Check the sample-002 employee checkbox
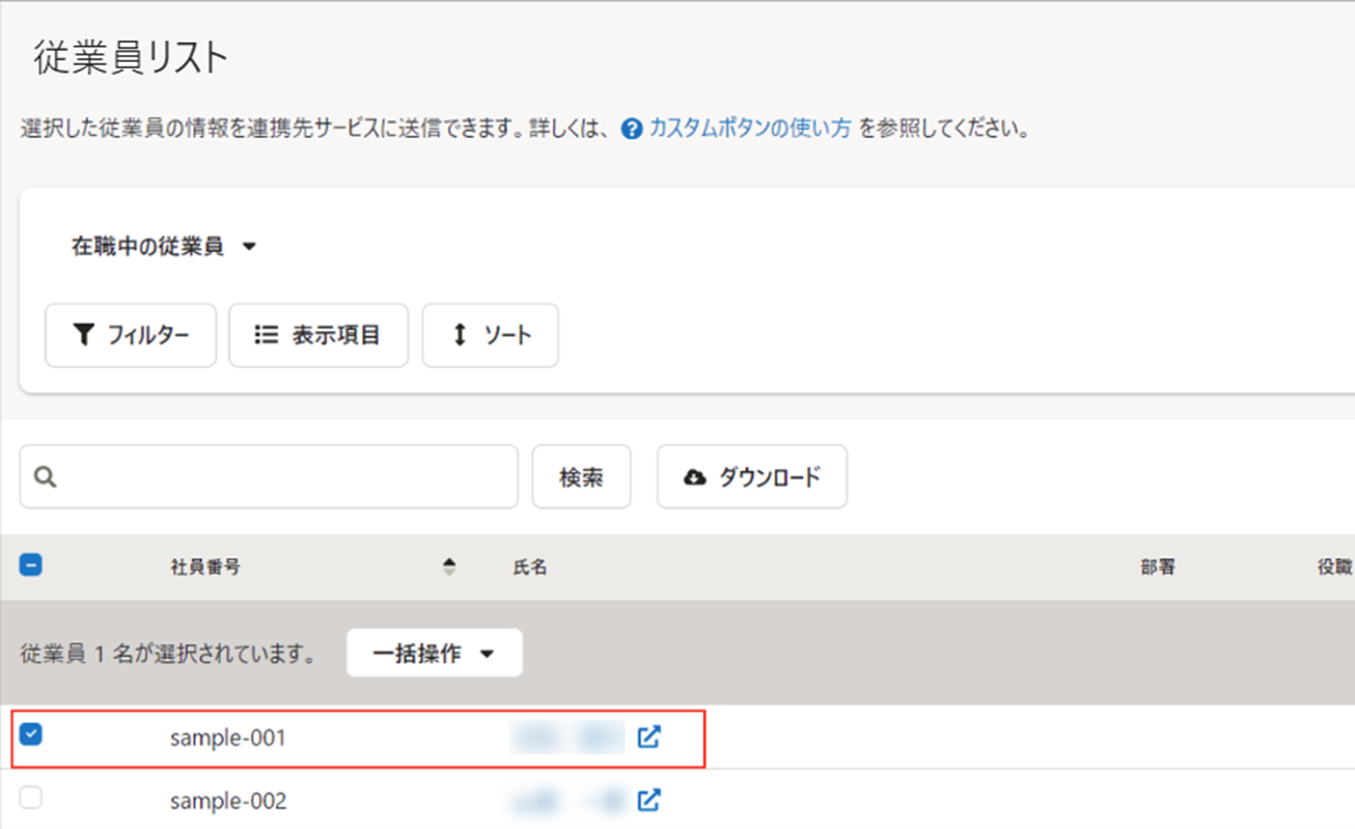 pyautogui.click(x=32, y=798)
